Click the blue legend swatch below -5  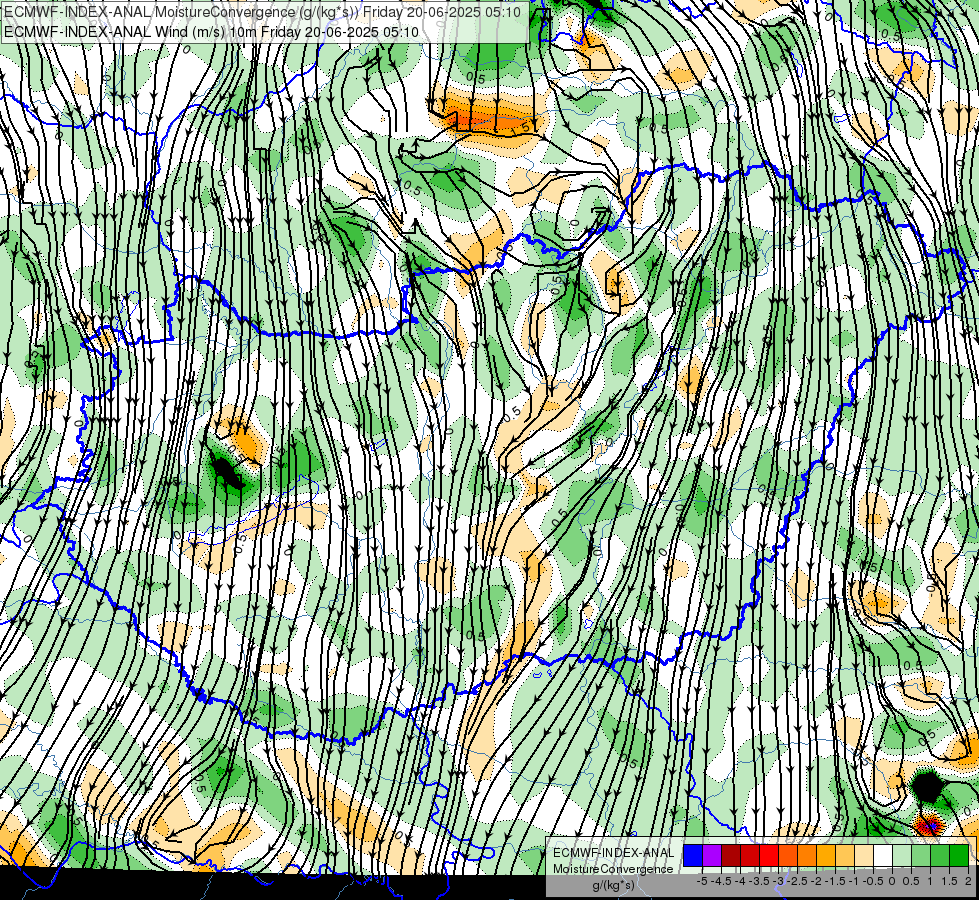click(693, 856)
